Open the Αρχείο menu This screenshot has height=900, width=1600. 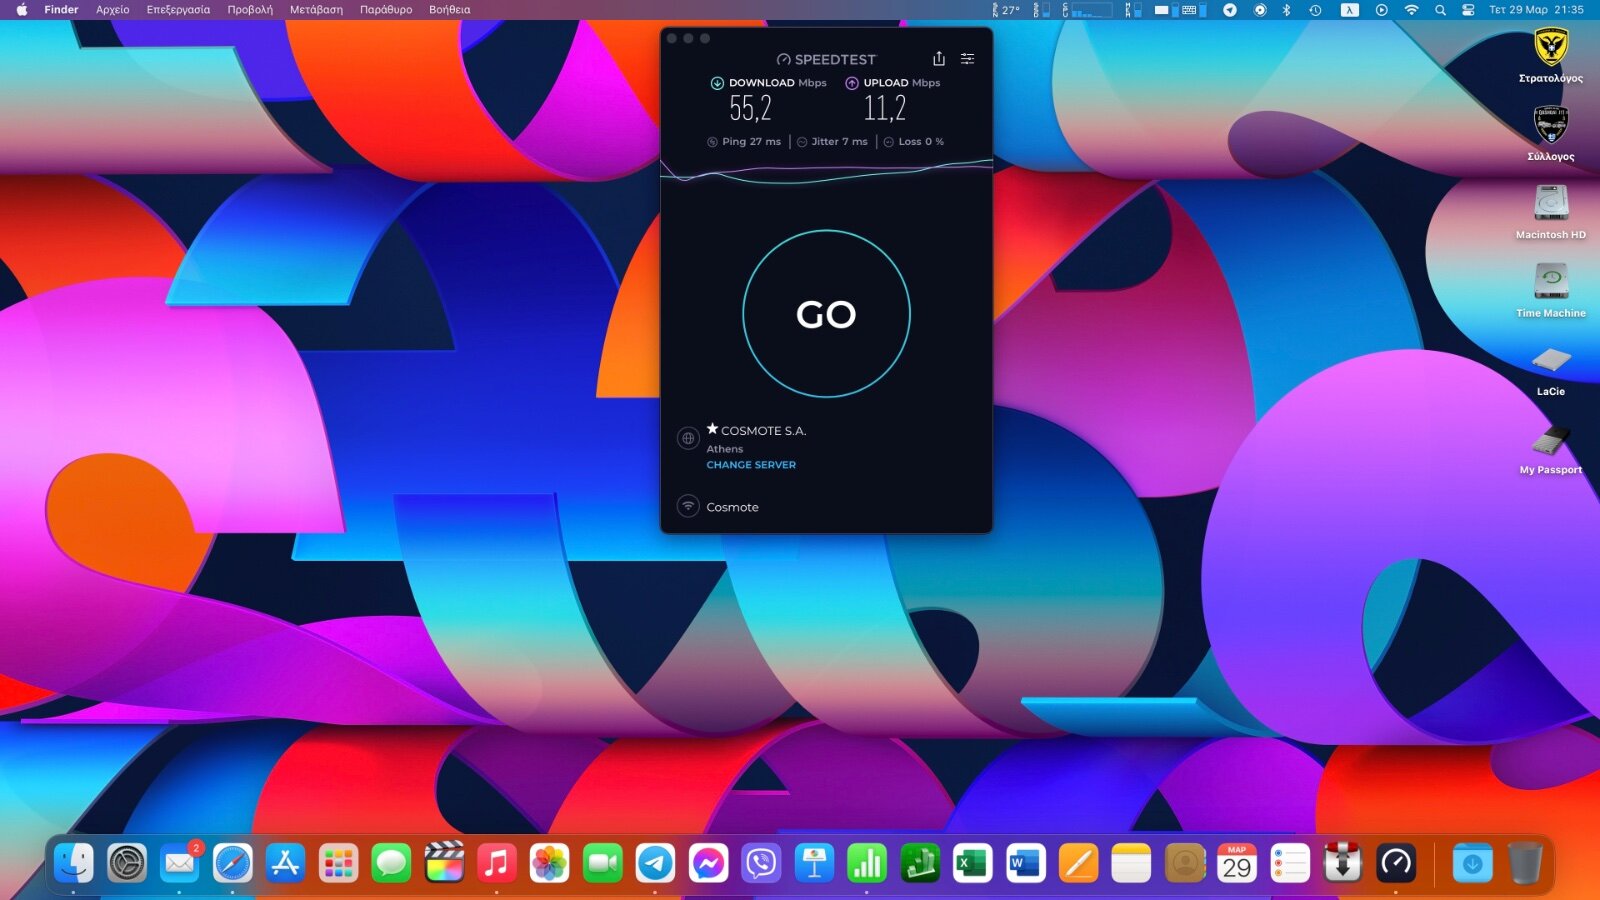click(x=113, y=10)
